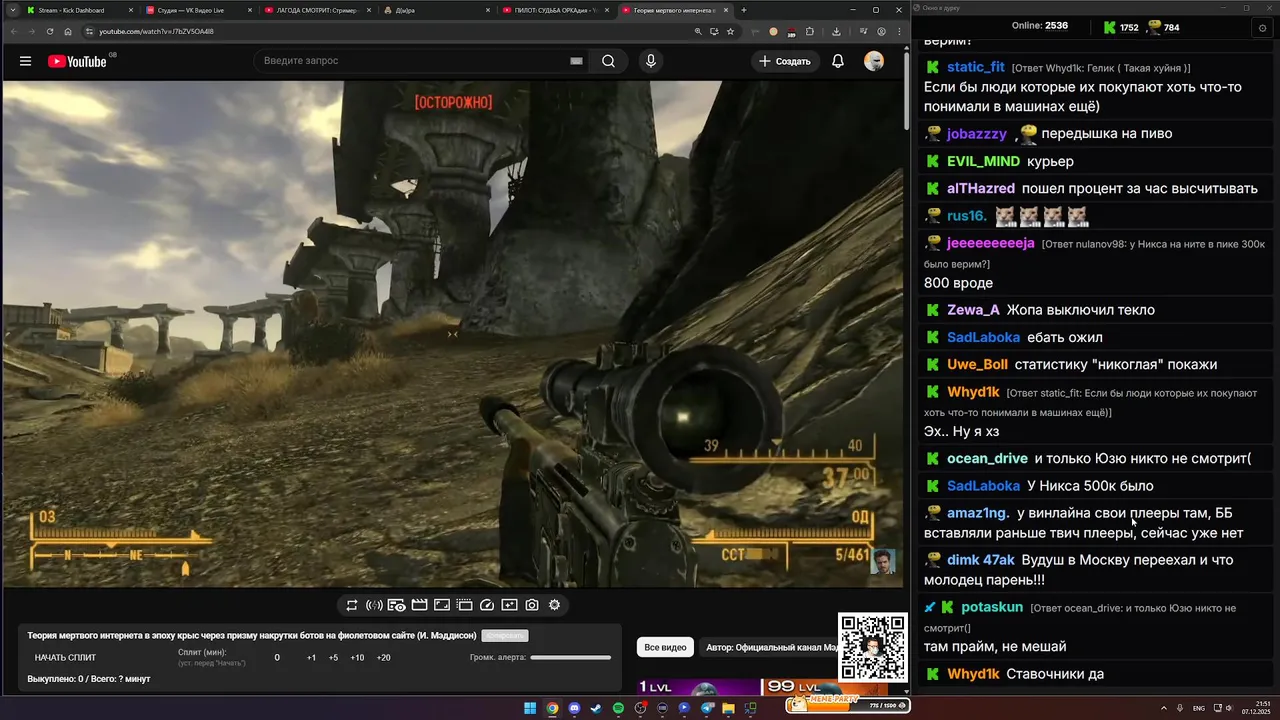Image resolution: width=1280 pixels, height=720 pixels.
Task: Switch to ЛАГОДА СМОТРИТ browser tab
Action: (x=316, y=10)
